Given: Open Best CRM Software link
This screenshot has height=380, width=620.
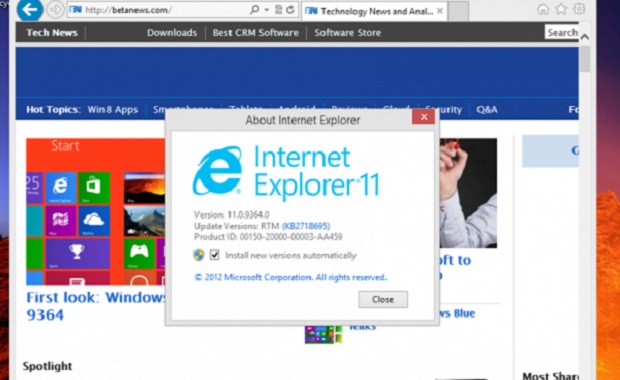Looking at the screenshot, I should pyautogui.click(x=255, y=32).
